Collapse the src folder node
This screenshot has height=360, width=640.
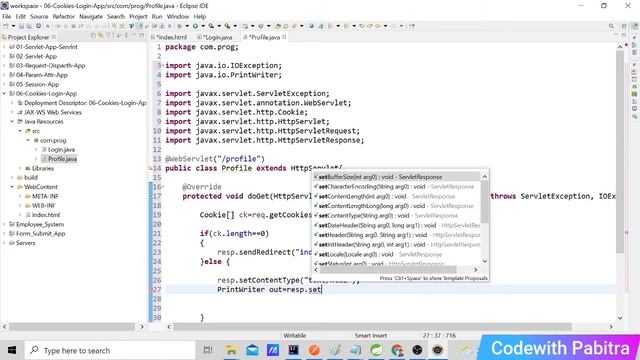click(x=20, y=131)
